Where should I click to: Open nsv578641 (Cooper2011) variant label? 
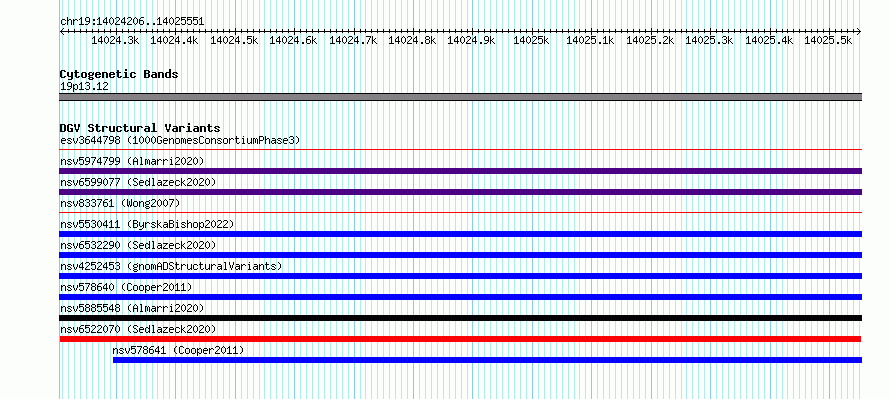[x=178, y=350]
